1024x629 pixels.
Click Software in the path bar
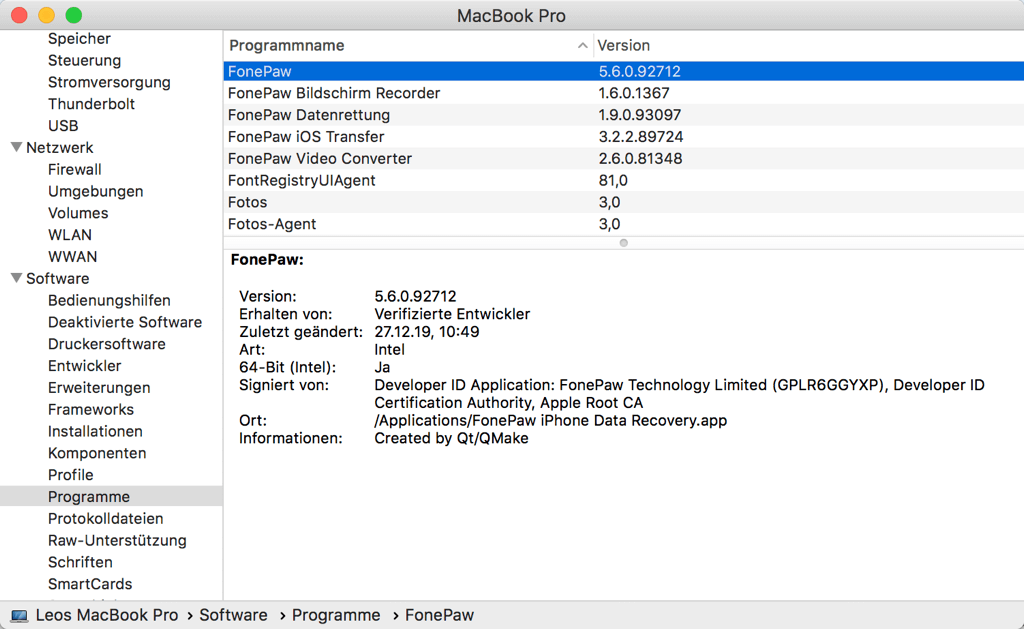(233, 615)
